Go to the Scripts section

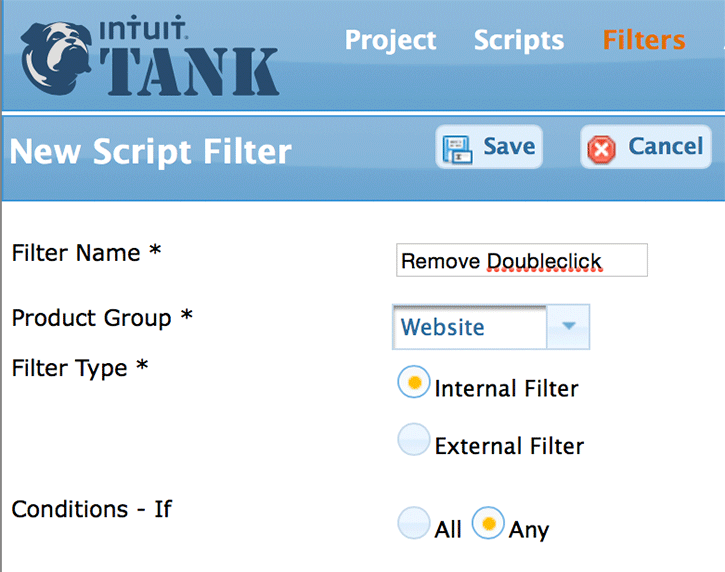518,40
